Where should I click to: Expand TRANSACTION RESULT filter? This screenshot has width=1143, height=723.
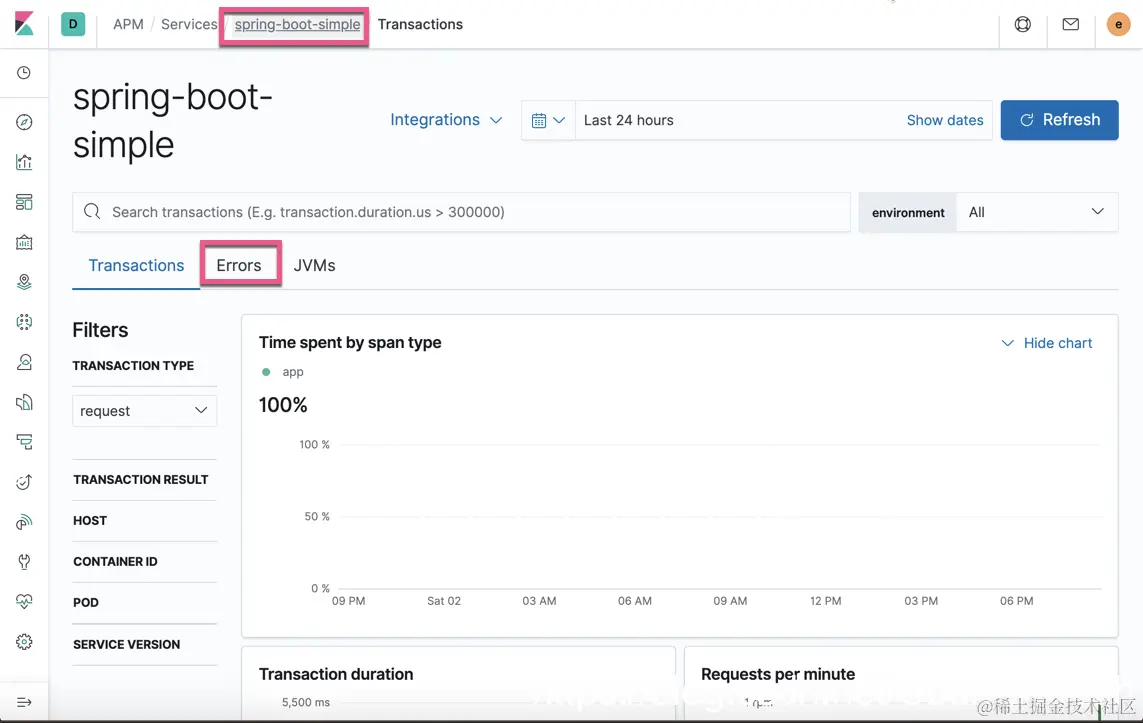(141, 480)
